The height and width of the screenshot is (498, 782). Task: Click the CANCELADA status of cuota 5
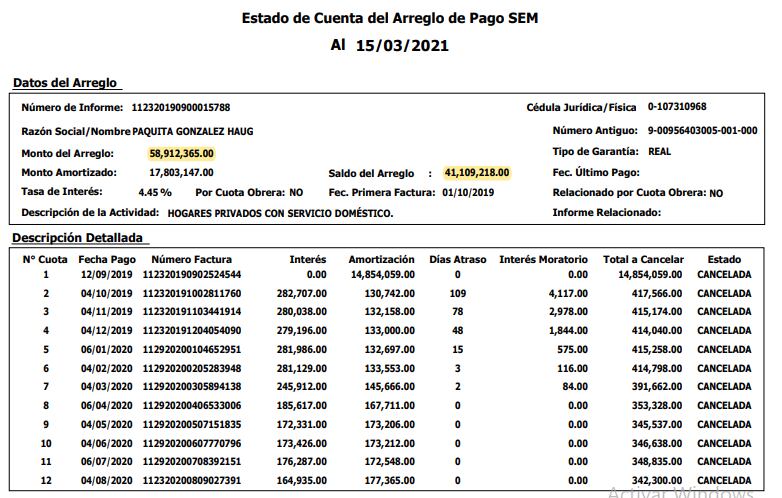click(723, 349)
